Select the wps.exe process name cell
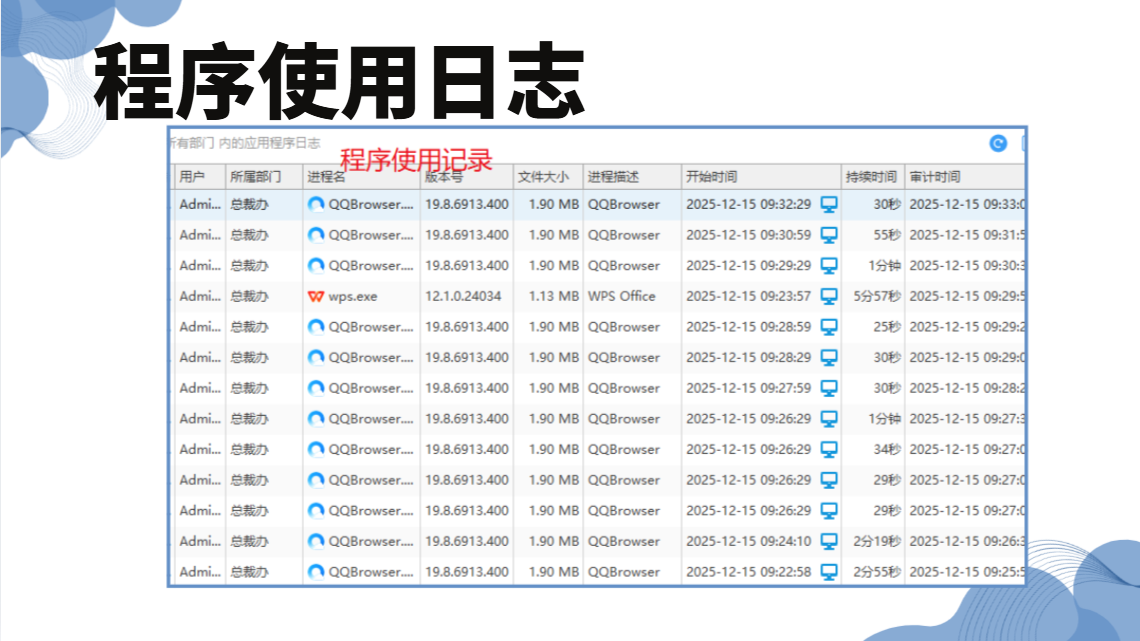 point(353,297)
